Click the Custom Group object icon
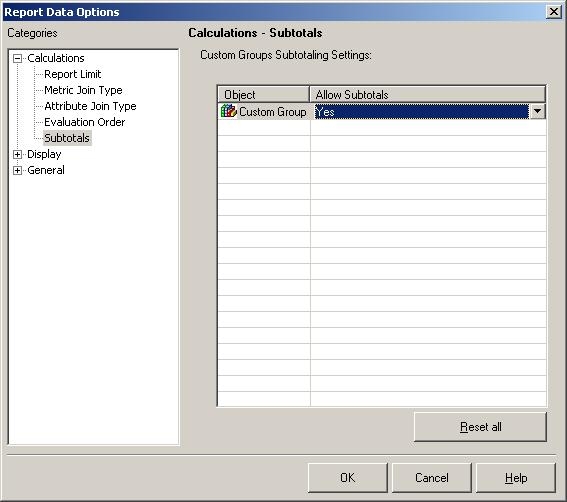Screen dimensions: 567x502 click(x=229, y=111)
